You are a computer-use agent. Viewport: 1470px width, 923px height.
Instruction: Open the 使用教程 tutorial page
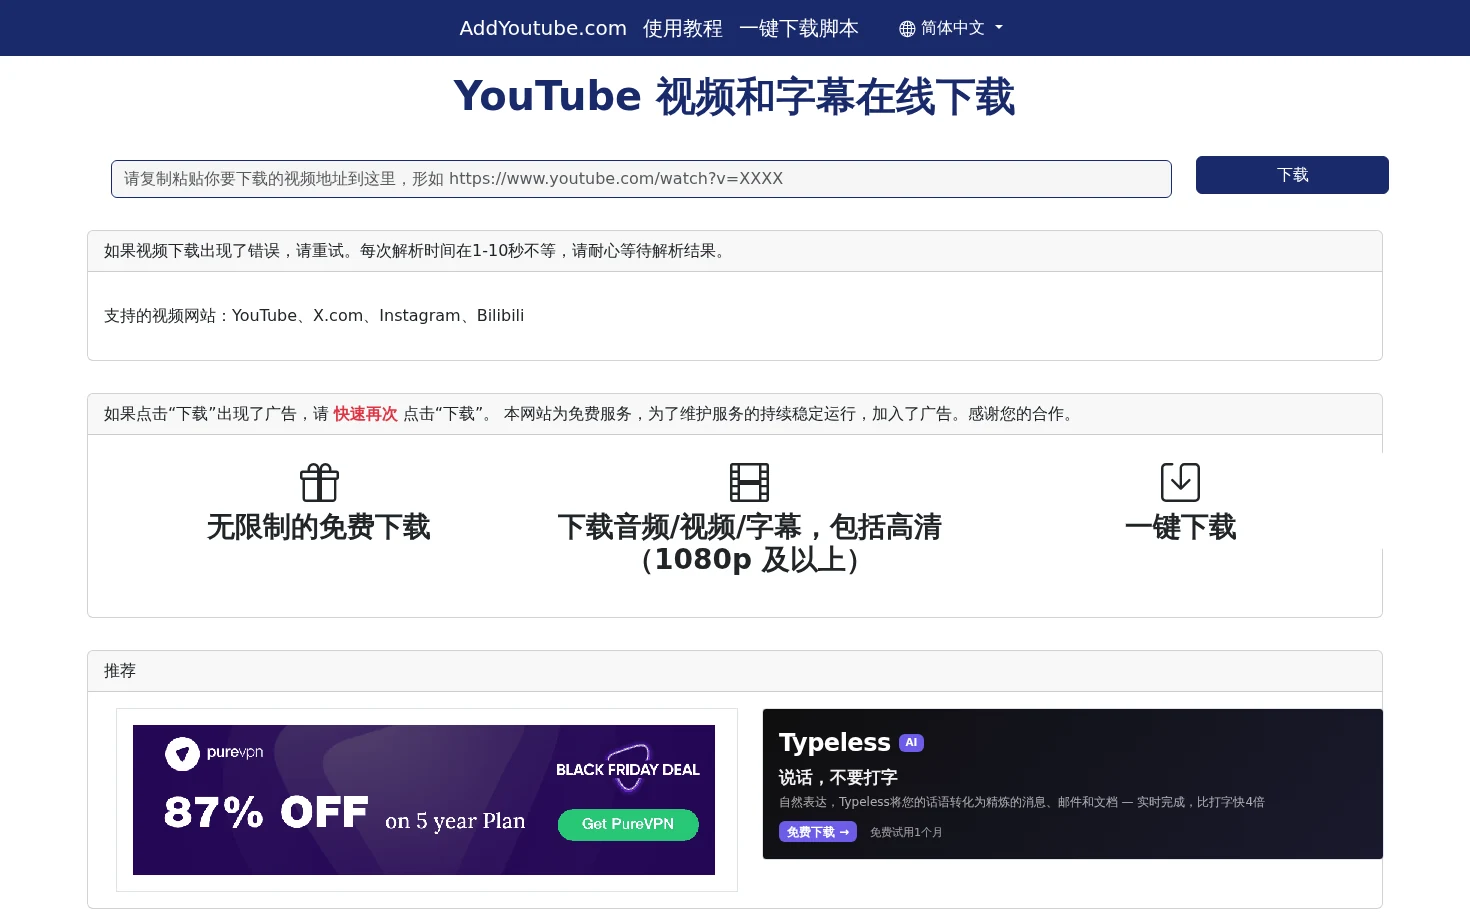[x=683, y=28]
